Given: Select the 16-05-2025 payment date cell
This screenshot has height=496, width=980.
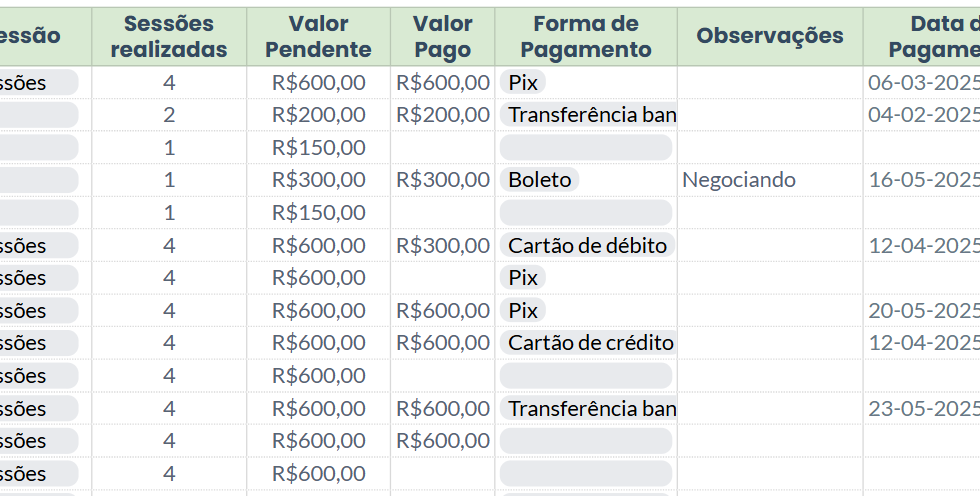Looking at the screenshot, I should point(922,180).
